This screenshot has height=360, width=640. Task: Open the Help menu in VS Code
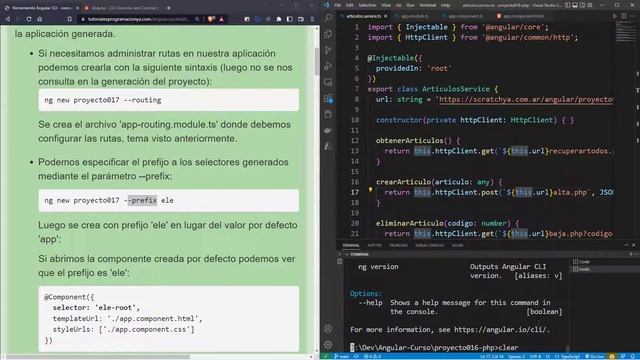(446, 5)
